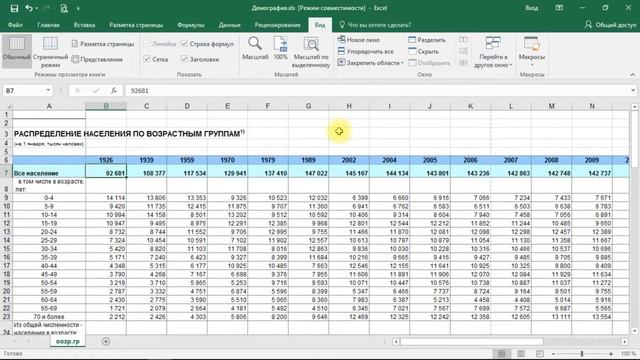Screen dimensions: 640x360
Task: Click the Общий доступ button
Action: click(611, 25)
